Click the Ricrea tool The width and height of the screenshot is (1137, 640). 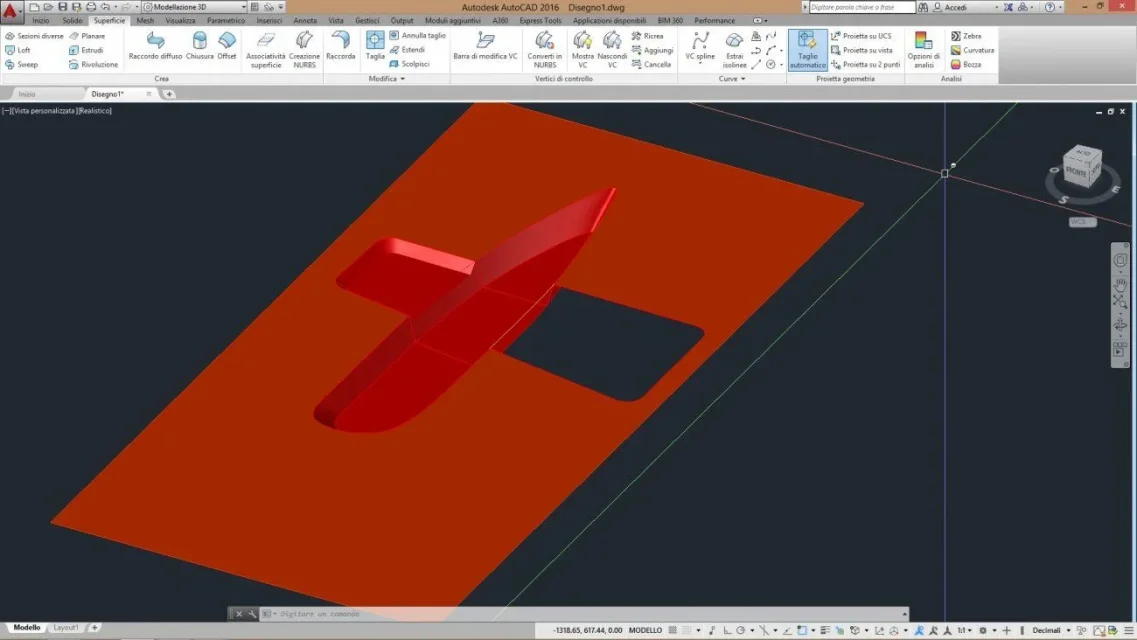pyautogui.click(x=647, y=36)
